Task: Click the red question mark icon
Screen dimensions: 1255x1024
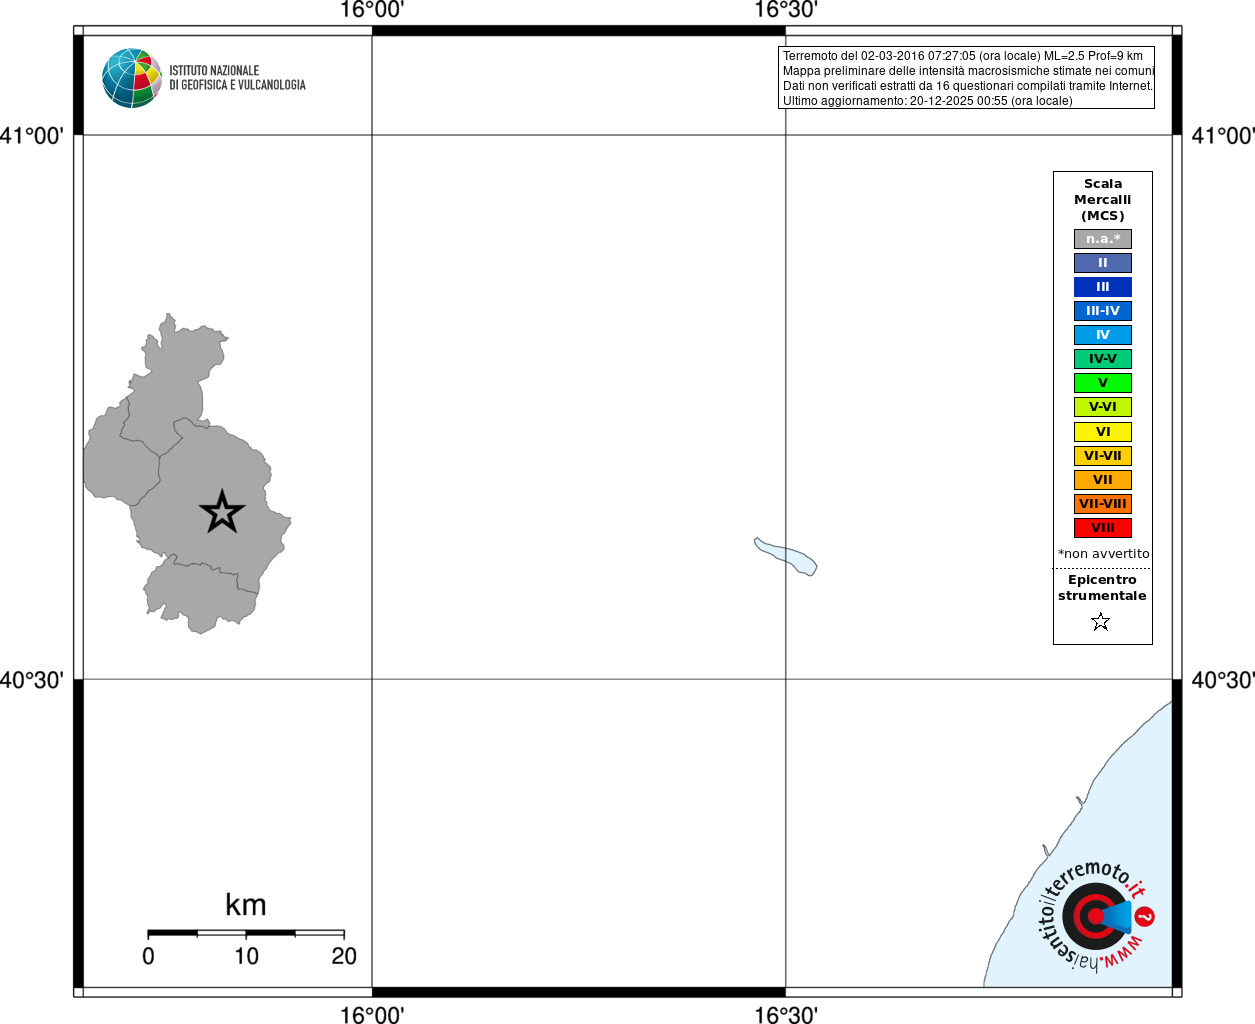Action: 1145,916
